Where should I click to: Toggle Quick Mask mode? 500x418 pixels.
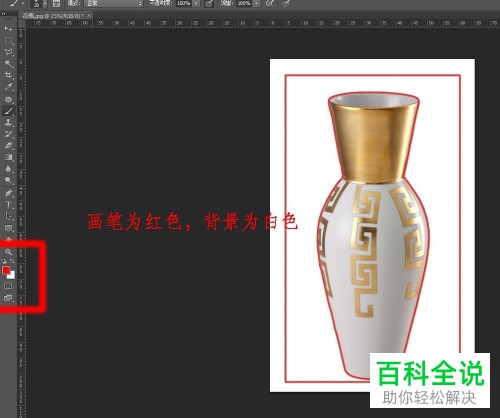pos(8,286)
